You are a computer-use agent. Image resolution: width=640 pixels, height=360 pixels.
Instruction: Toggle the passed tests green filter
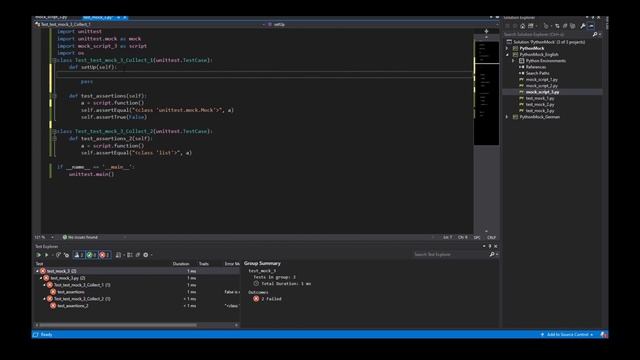tap(91, 255)
